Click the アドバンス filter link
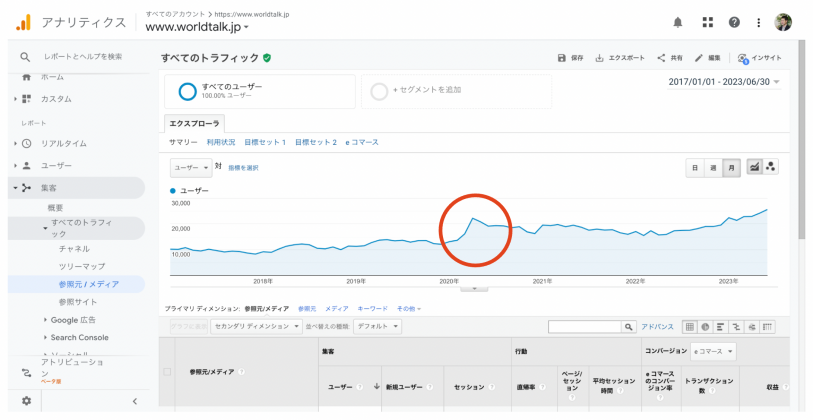This screenshot has width=813, height=420. click(x=657, y=327)
